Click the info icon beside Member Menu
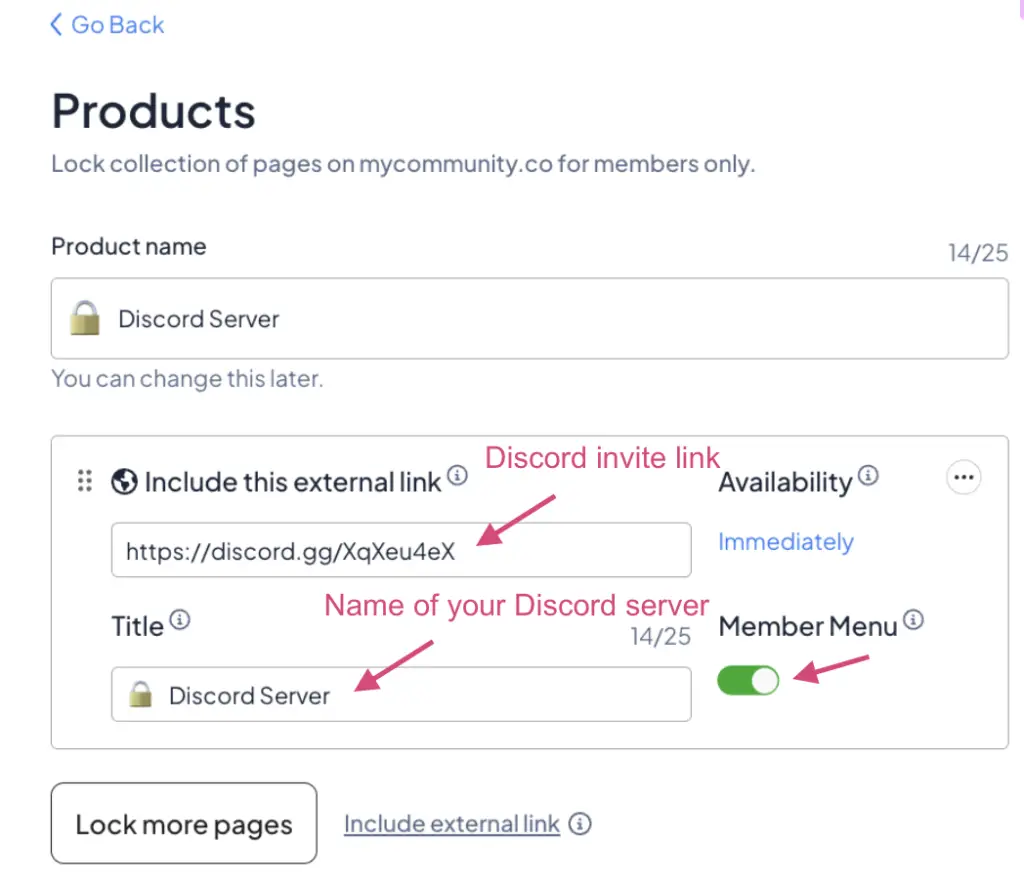 [913, 620]
